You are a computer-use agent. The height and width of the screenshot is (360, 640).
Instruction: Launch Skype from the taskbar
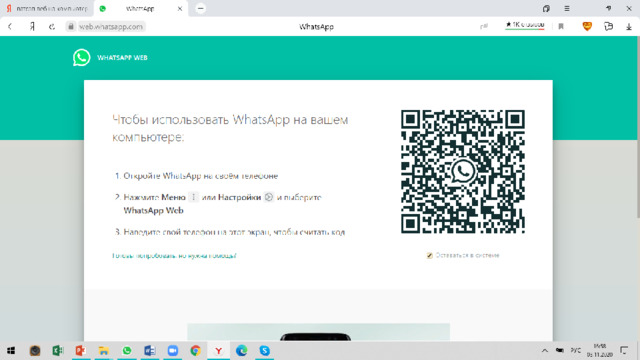coord(264,351)
